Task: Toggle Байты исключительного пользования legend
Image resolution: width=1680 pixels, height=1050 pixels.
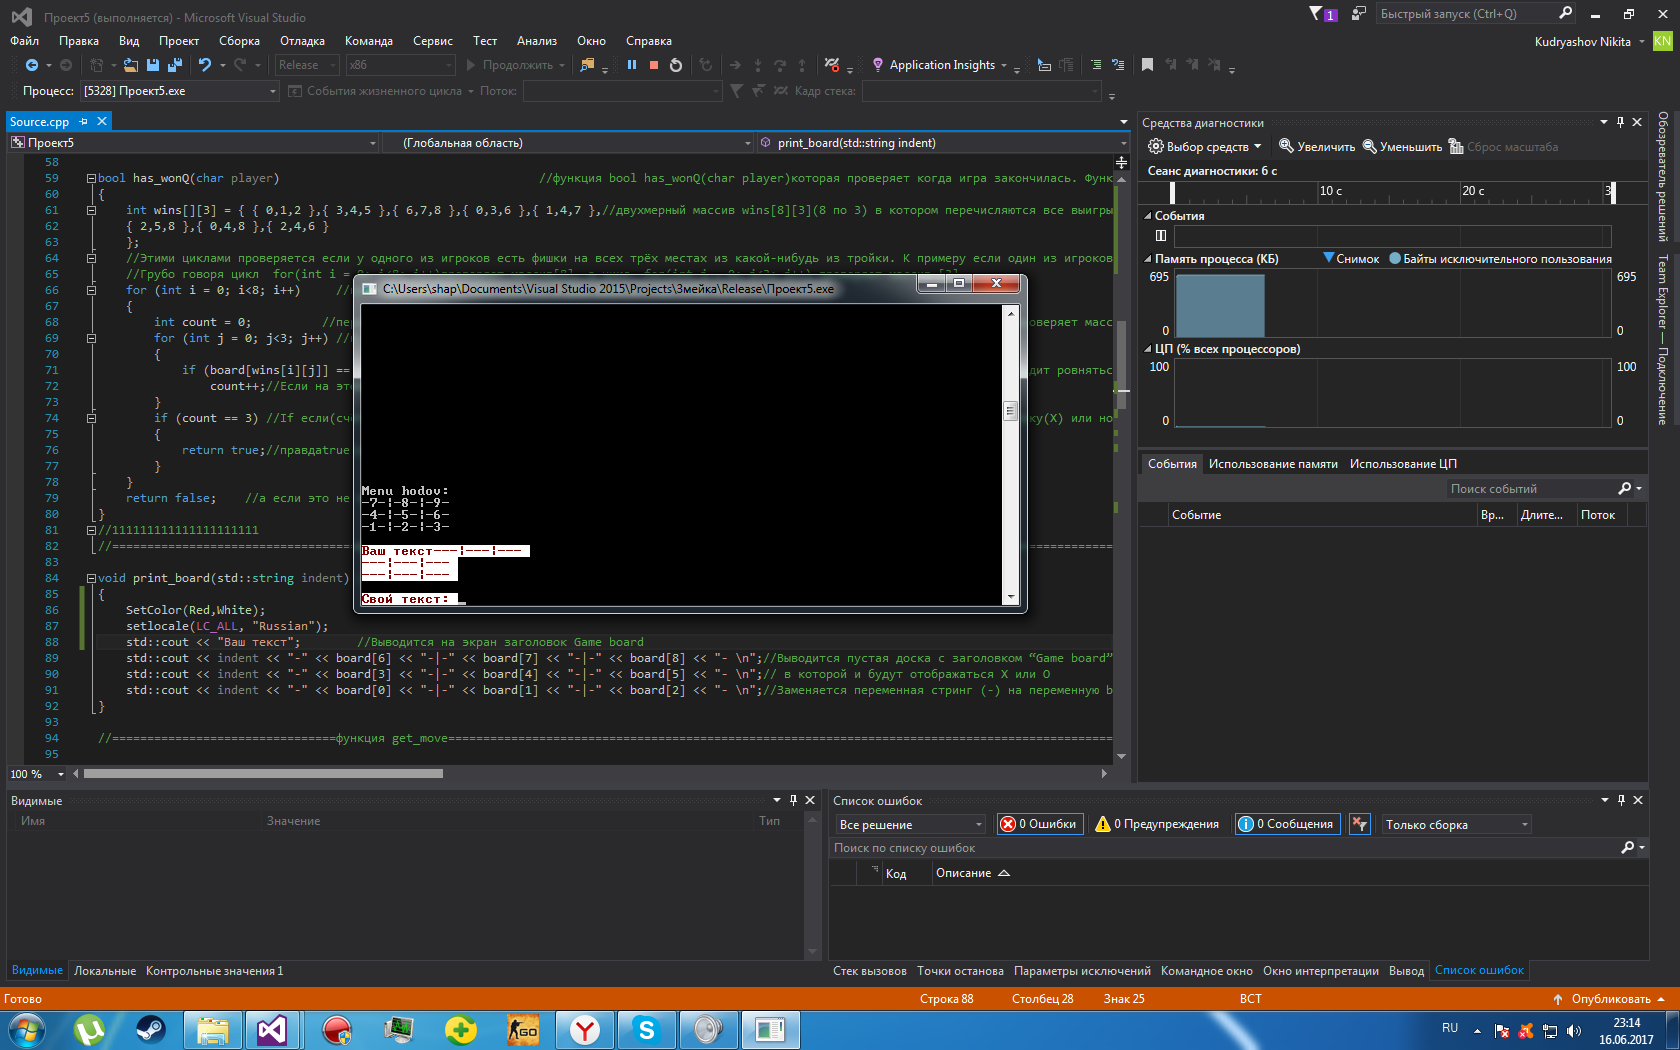Action: (x=1500, y=259)
